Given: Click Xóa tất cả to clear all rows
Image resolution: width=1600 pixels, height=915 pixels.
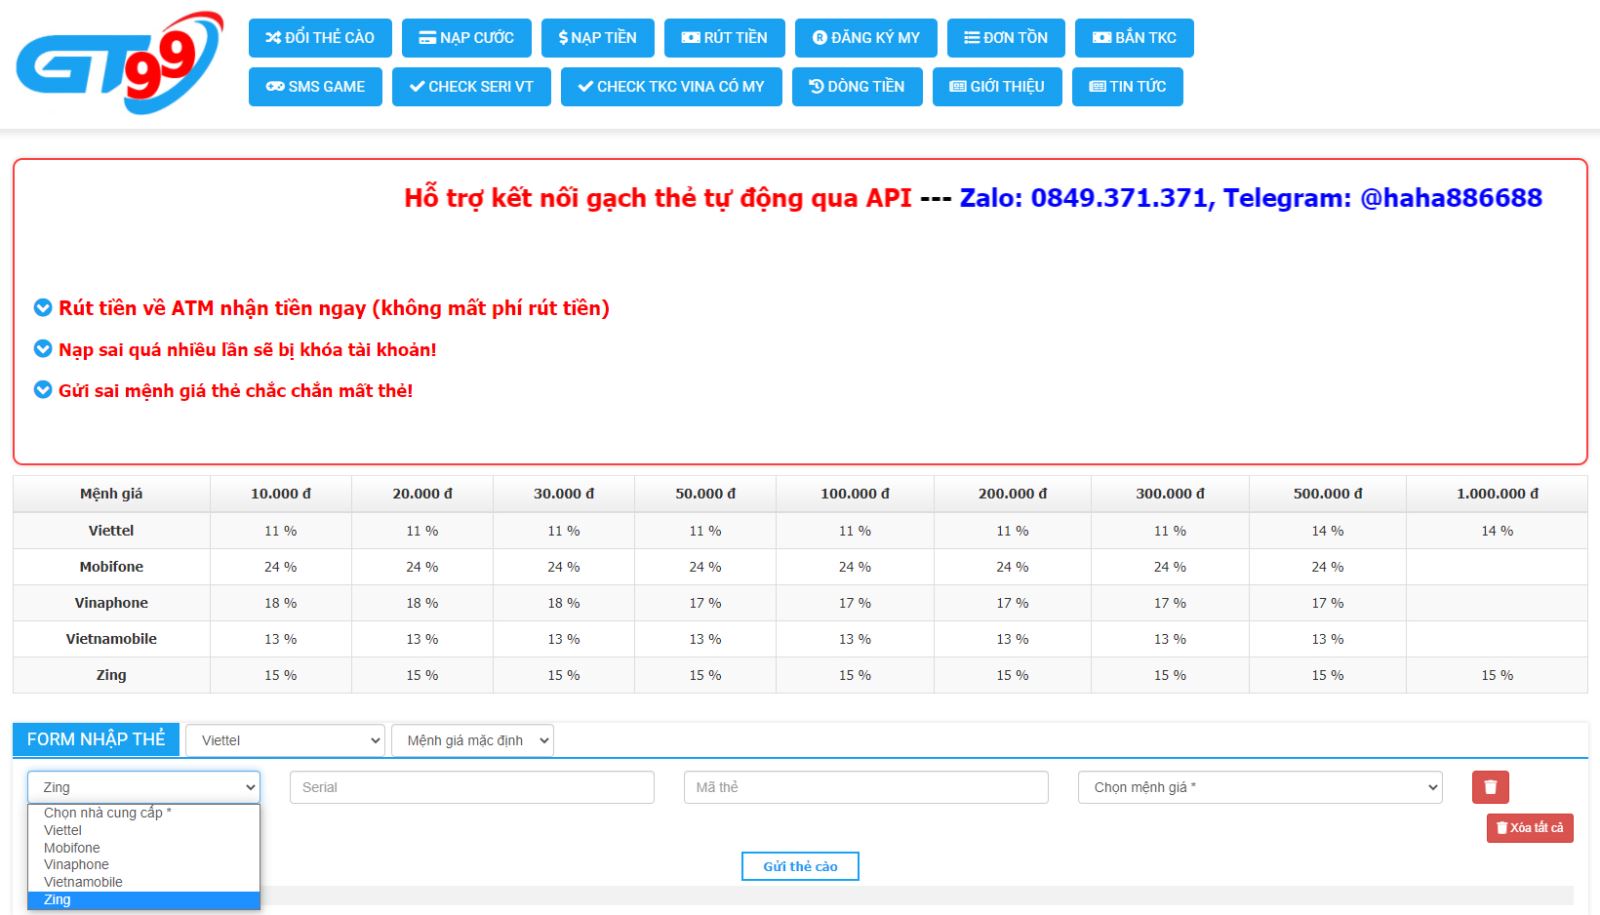Looking at the screenshot, I should click(x=1530, y=828).
